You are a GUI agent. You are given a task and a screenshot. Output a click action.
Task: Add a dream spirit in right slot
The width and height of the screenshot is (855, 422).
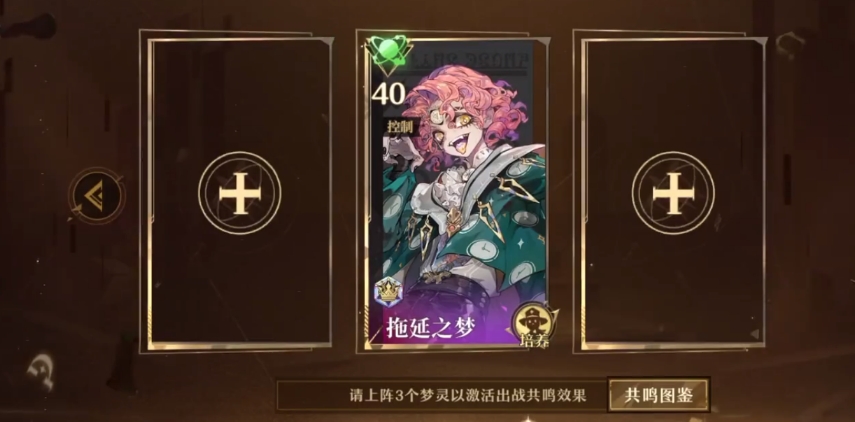pos(673,193)
